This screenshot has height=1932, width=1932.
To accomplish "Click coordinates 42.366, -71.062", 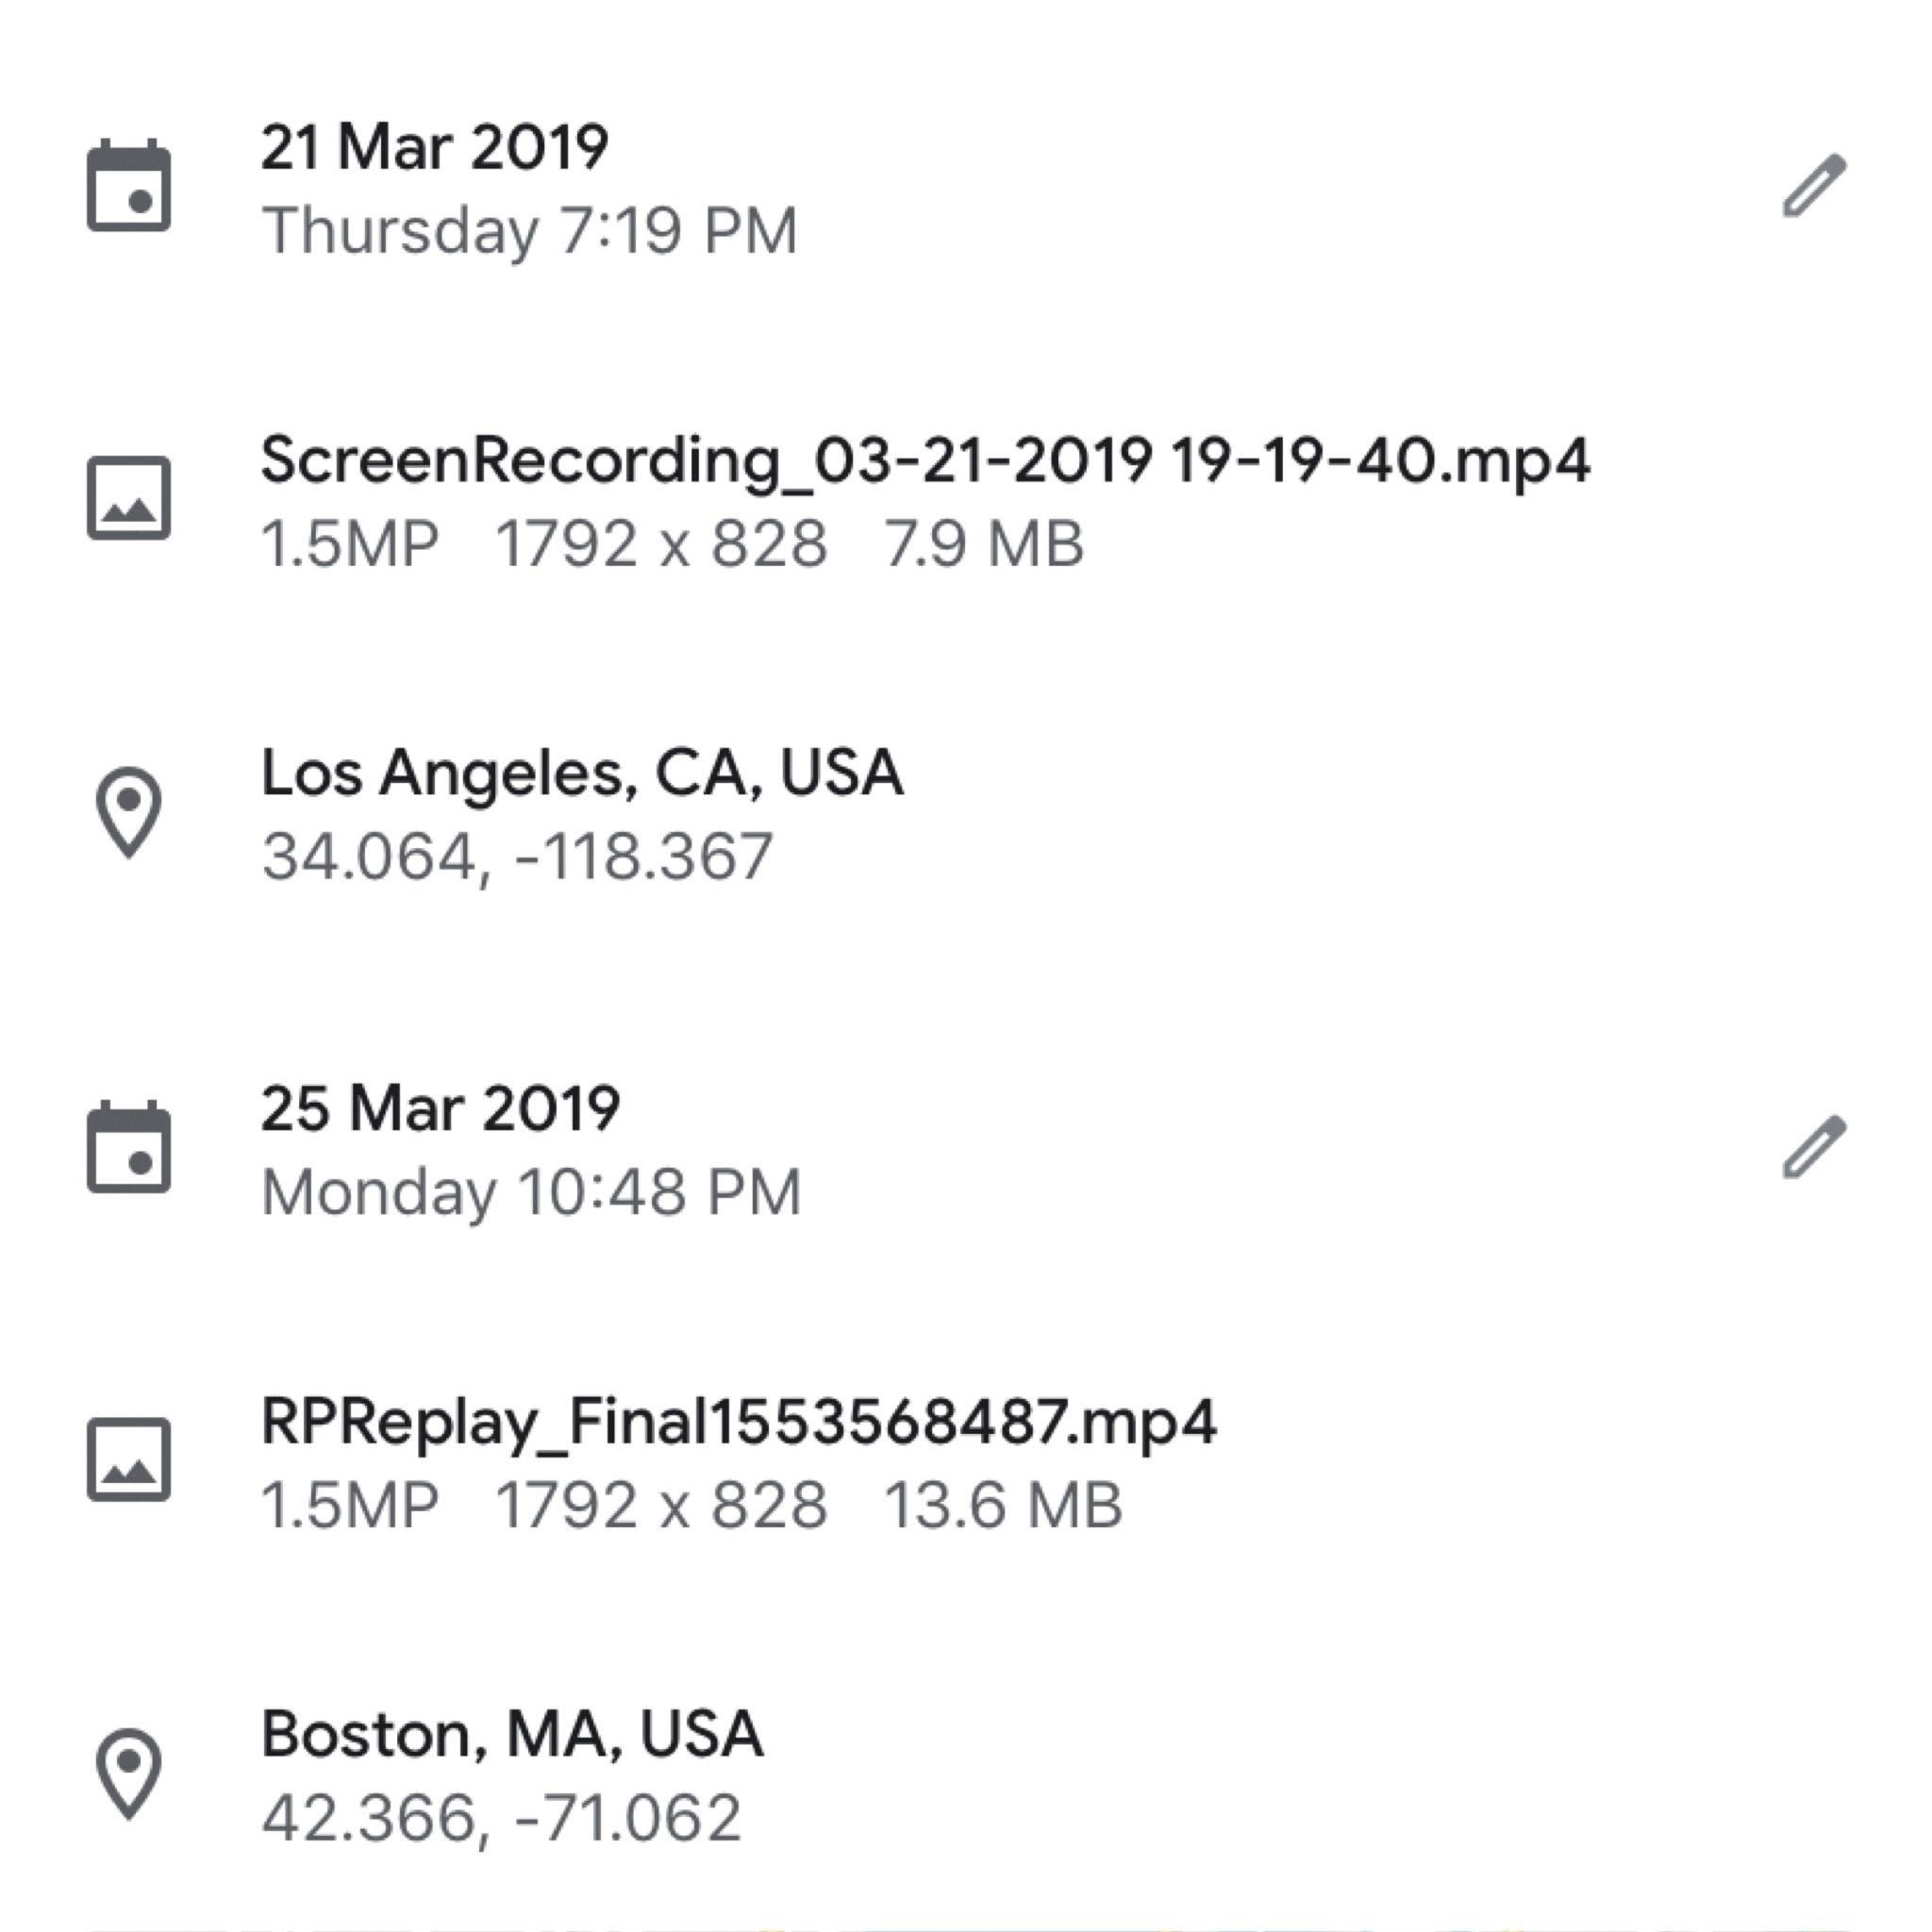I will (501, 1818).
